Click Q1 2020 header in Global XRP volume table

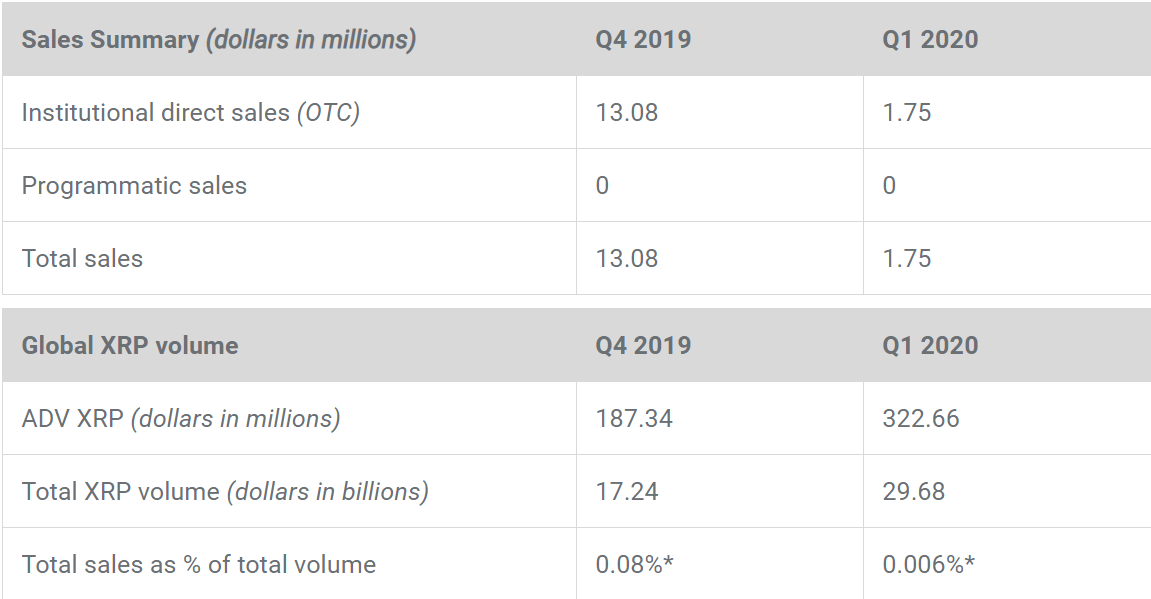click(930, 346)
